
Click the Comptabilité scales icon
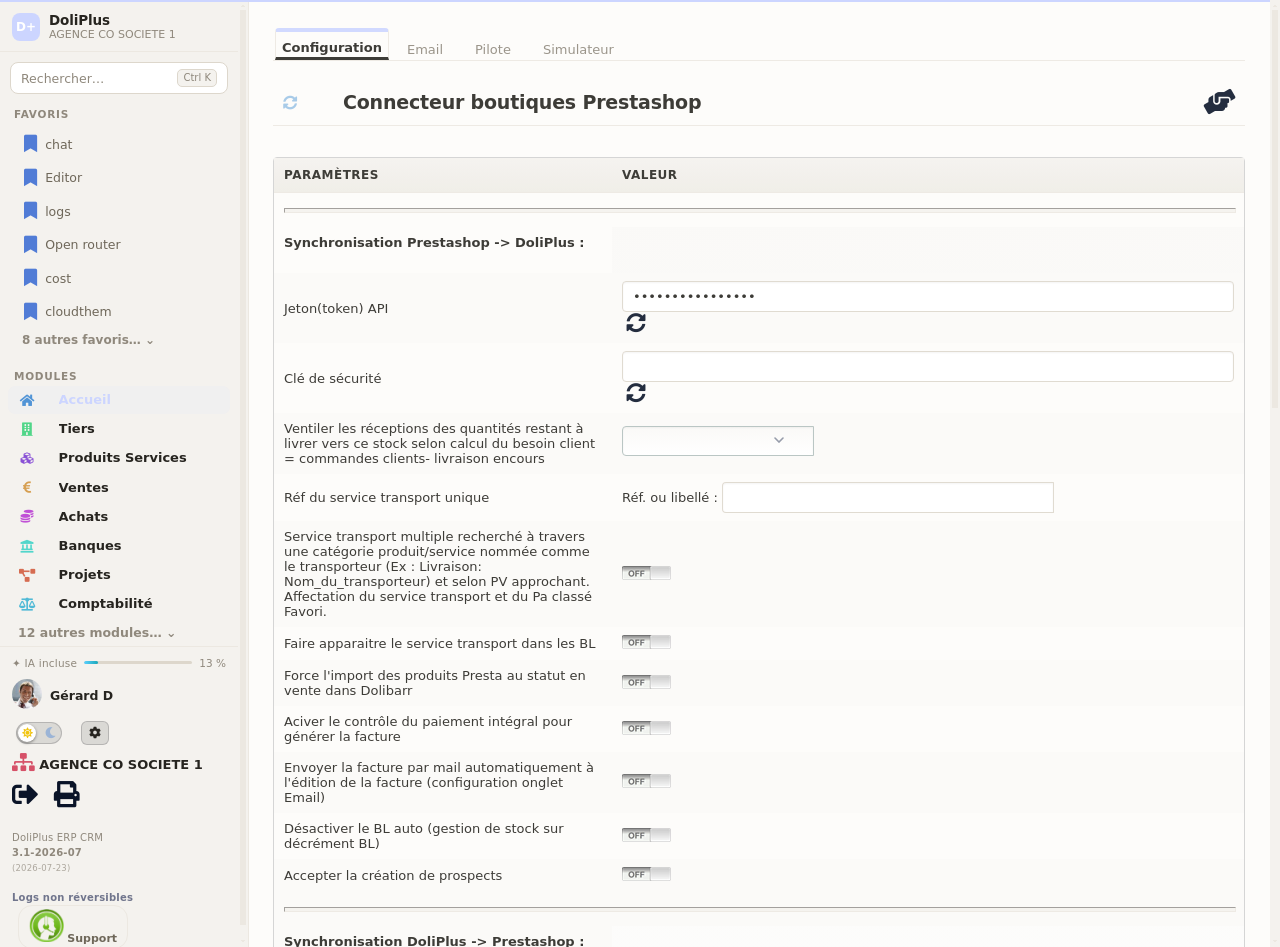(27, 604)
